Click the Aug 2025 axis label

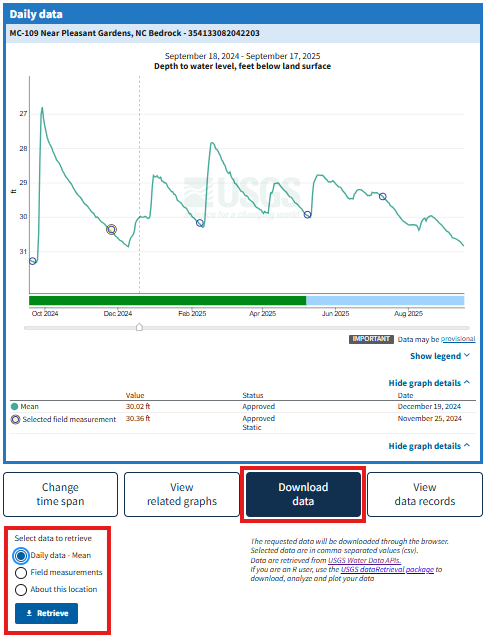click(408, 313)
